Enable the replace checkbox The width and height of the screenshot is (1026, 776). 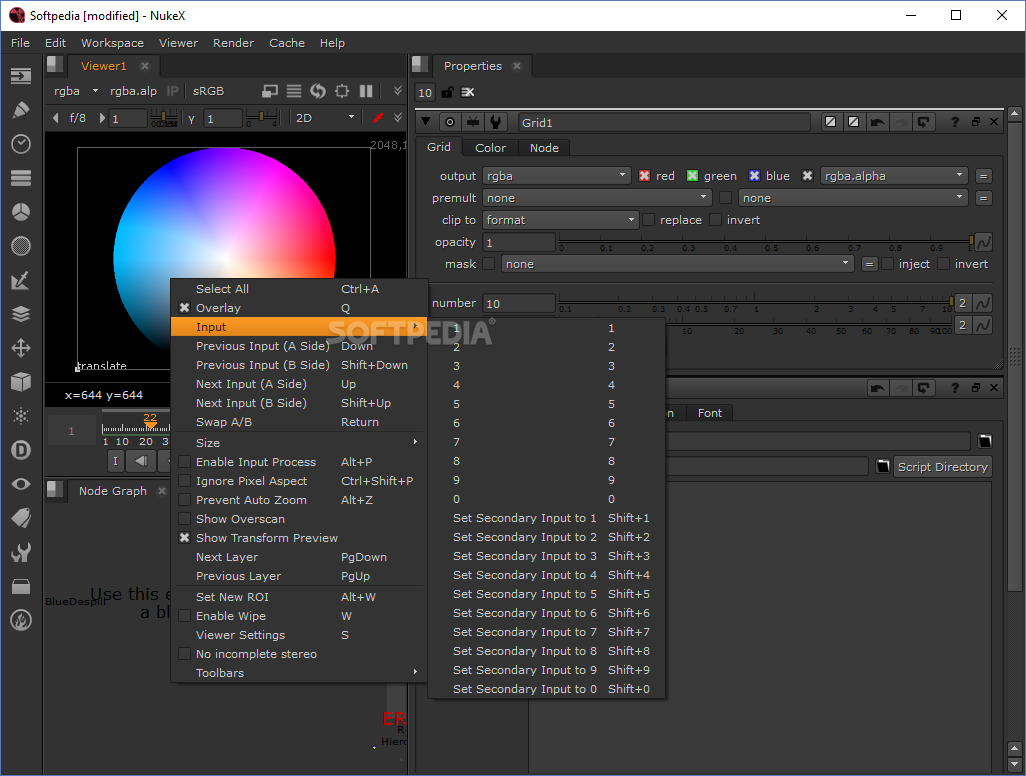[x=648, y=220]
